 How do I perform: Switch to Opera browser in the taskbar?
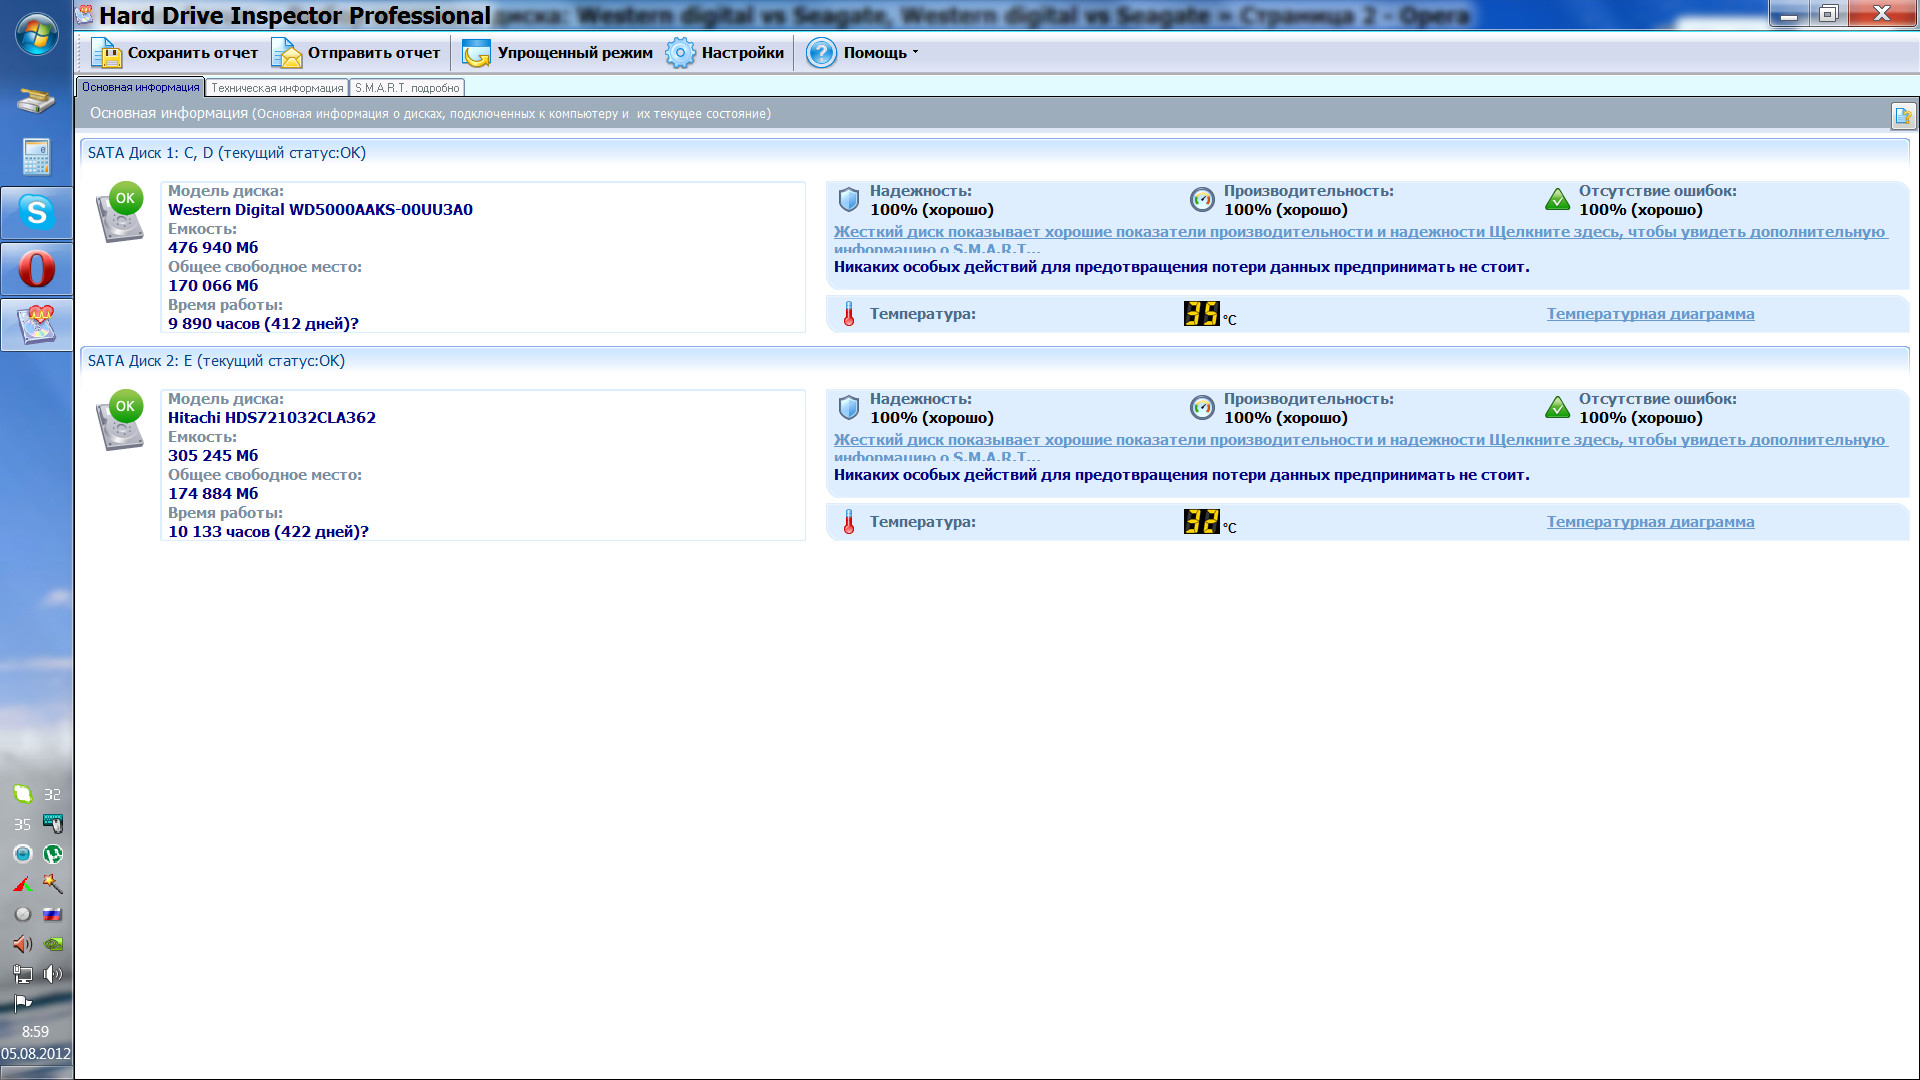[x=36, y=268]
